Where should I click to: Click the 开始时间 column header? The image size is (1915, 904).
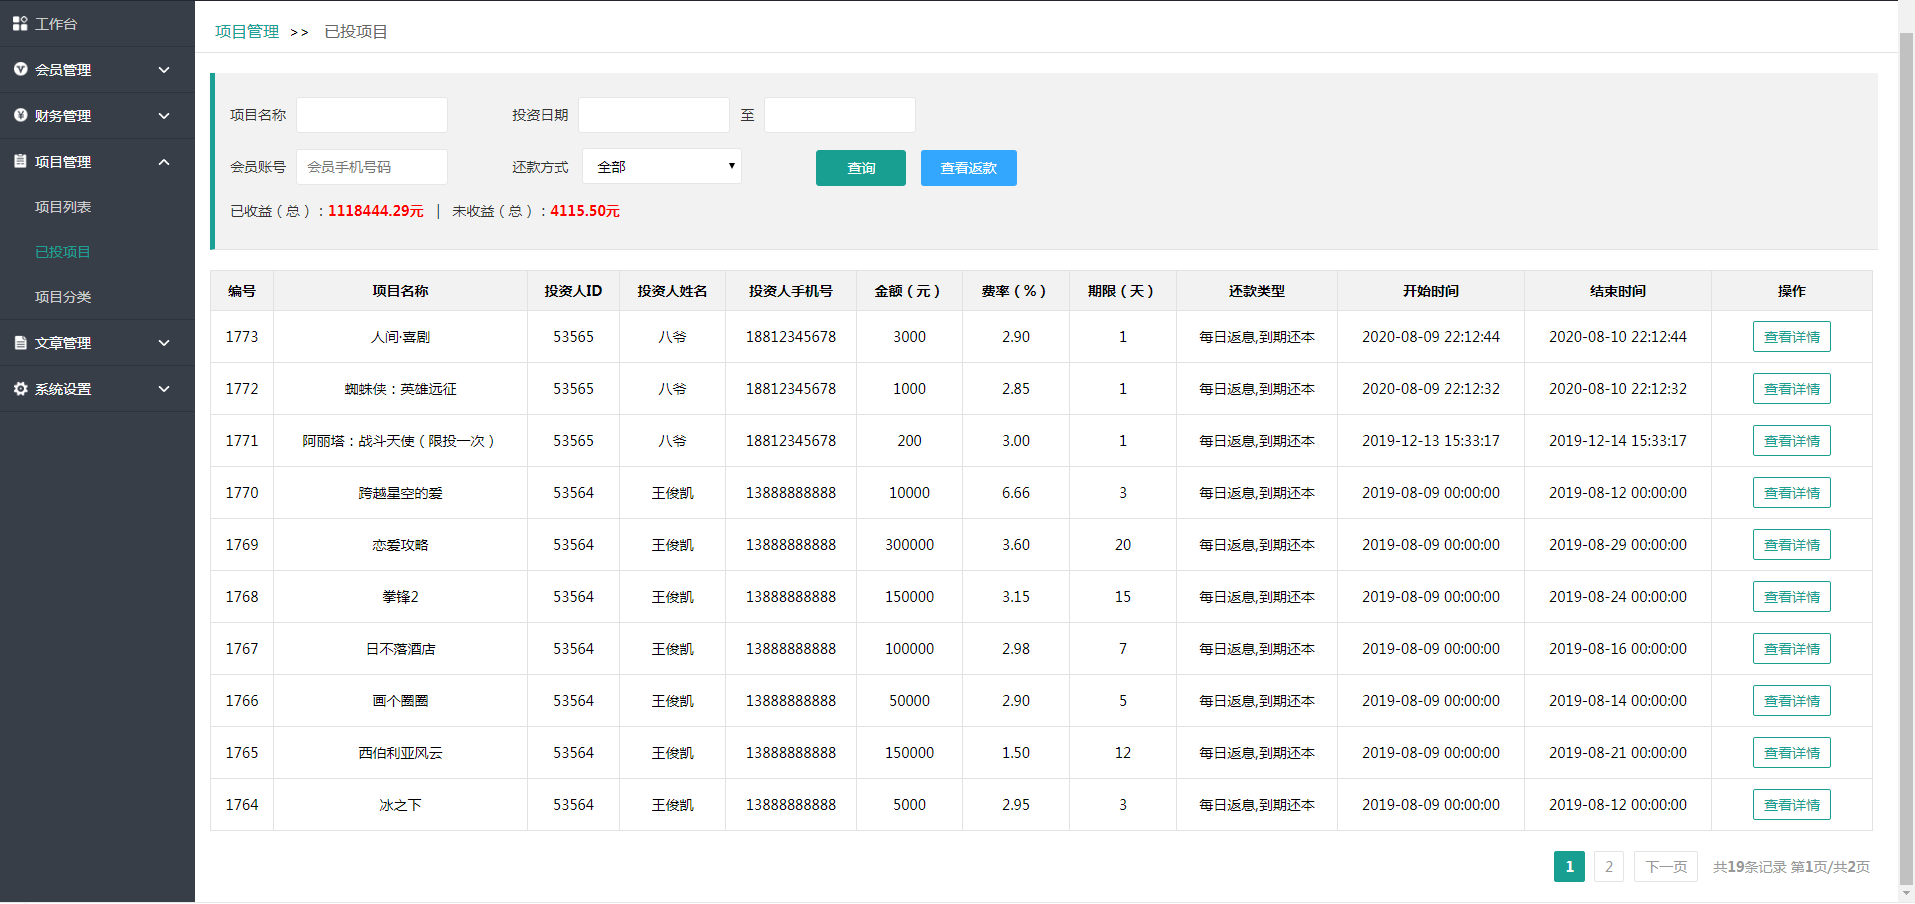point(1431,291)
